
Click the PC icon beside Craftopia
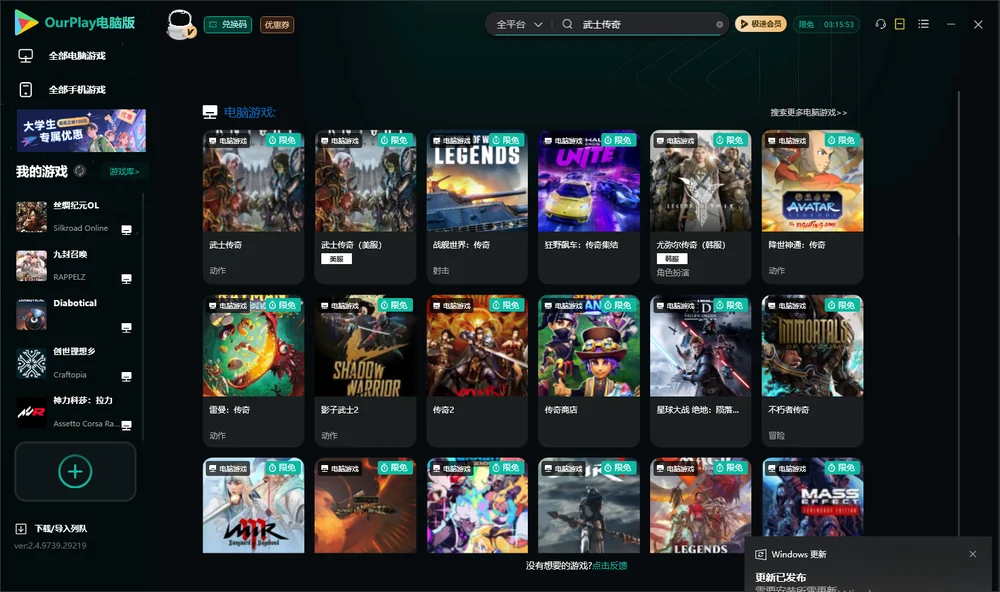pyautogui.click(x=126, y=376)
